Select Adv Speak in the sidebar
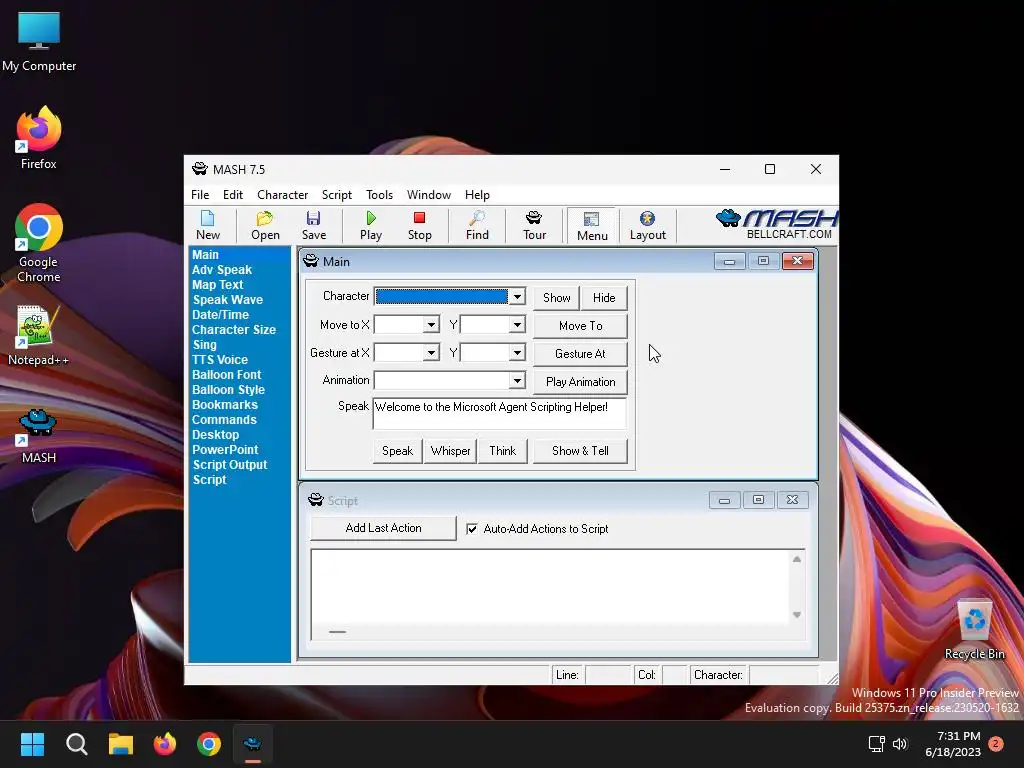The image size is (1024, 768). 222,270
